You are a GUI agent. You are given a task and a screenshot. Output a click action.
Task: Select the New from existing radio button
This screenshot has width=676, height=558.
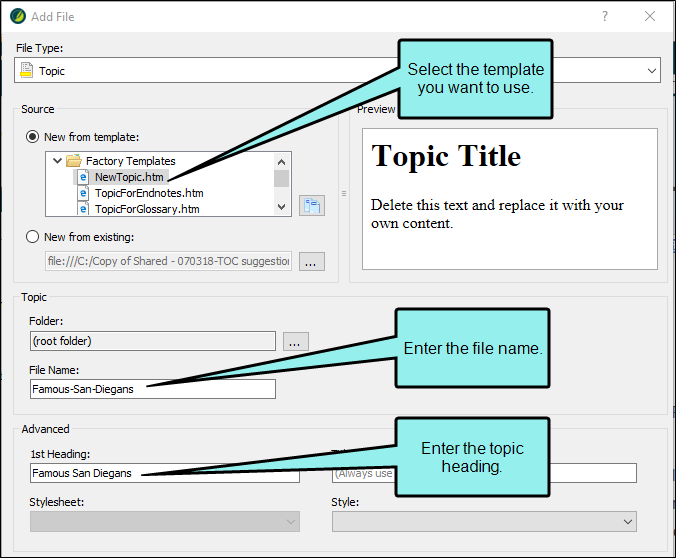click(32, 237)
